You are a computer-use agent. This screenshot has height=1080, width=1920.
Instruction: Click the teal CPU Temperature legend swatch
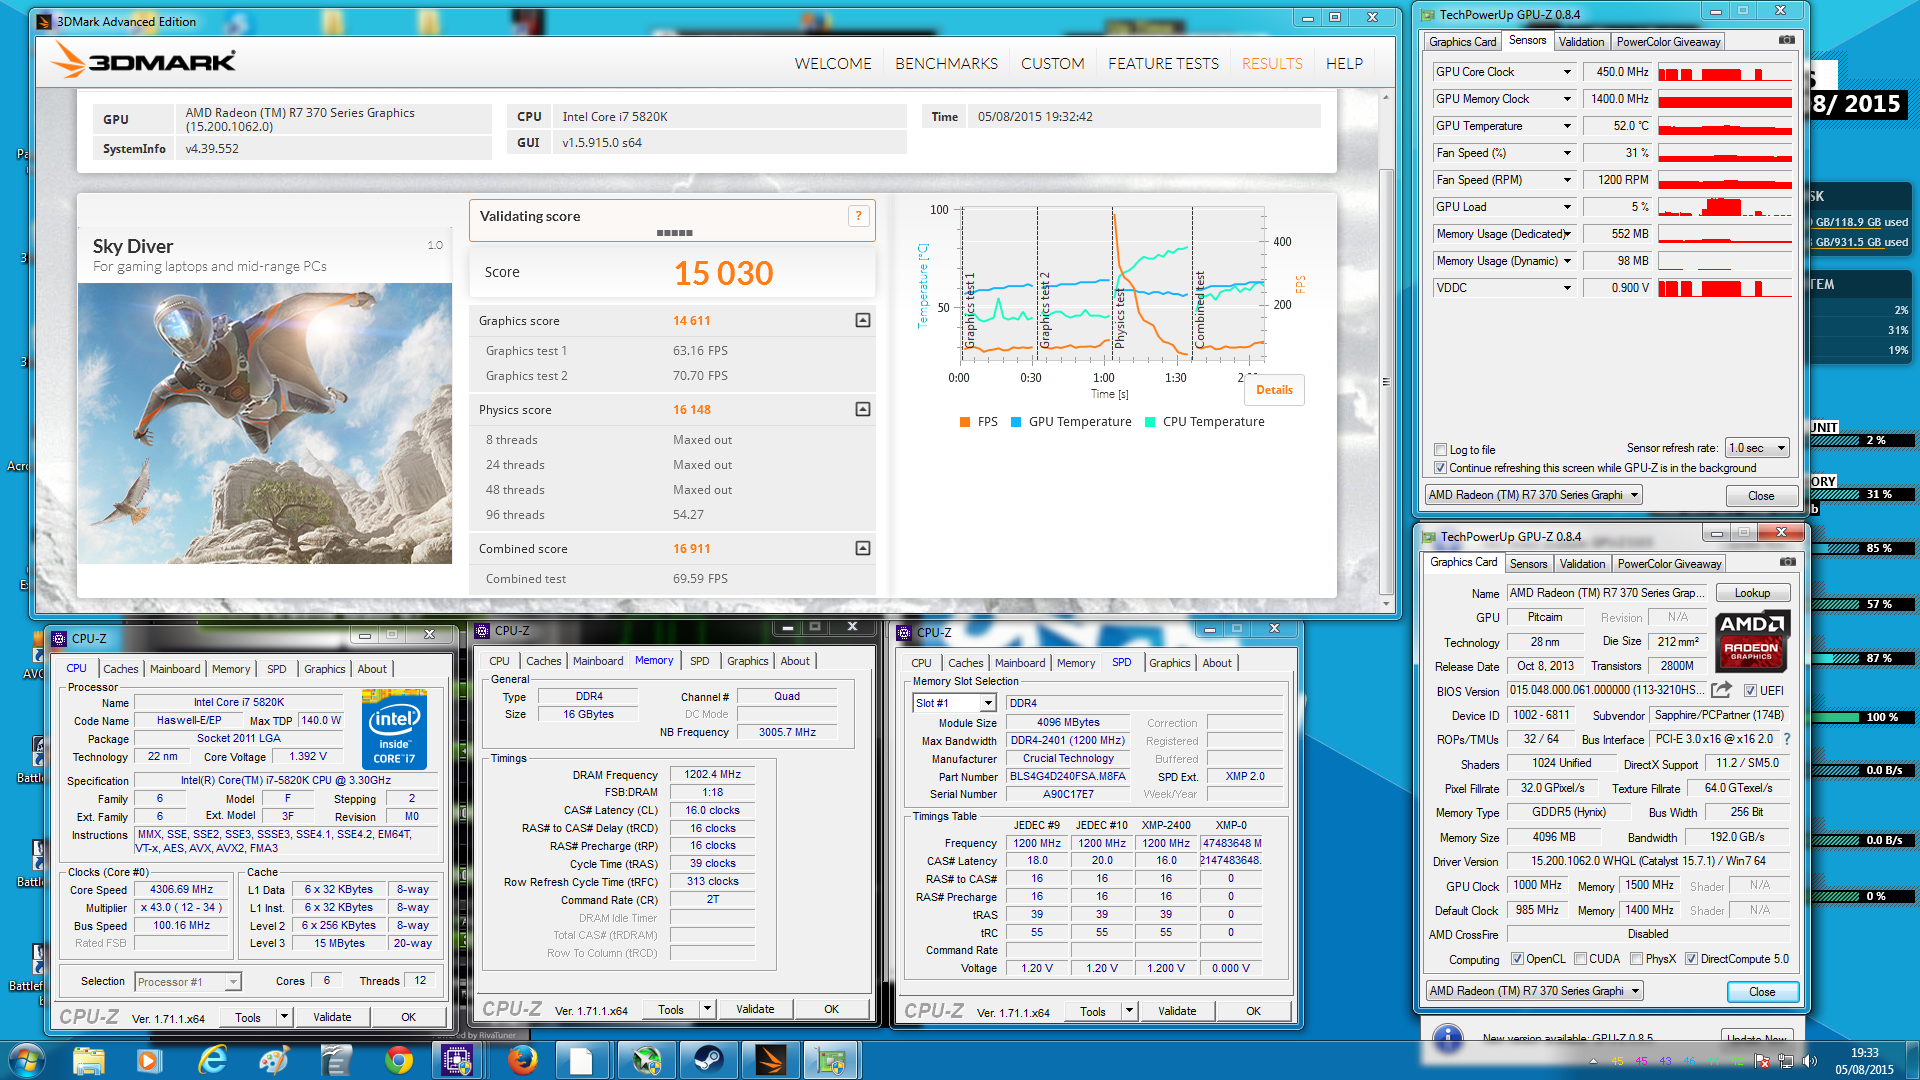coord(1150,422)
